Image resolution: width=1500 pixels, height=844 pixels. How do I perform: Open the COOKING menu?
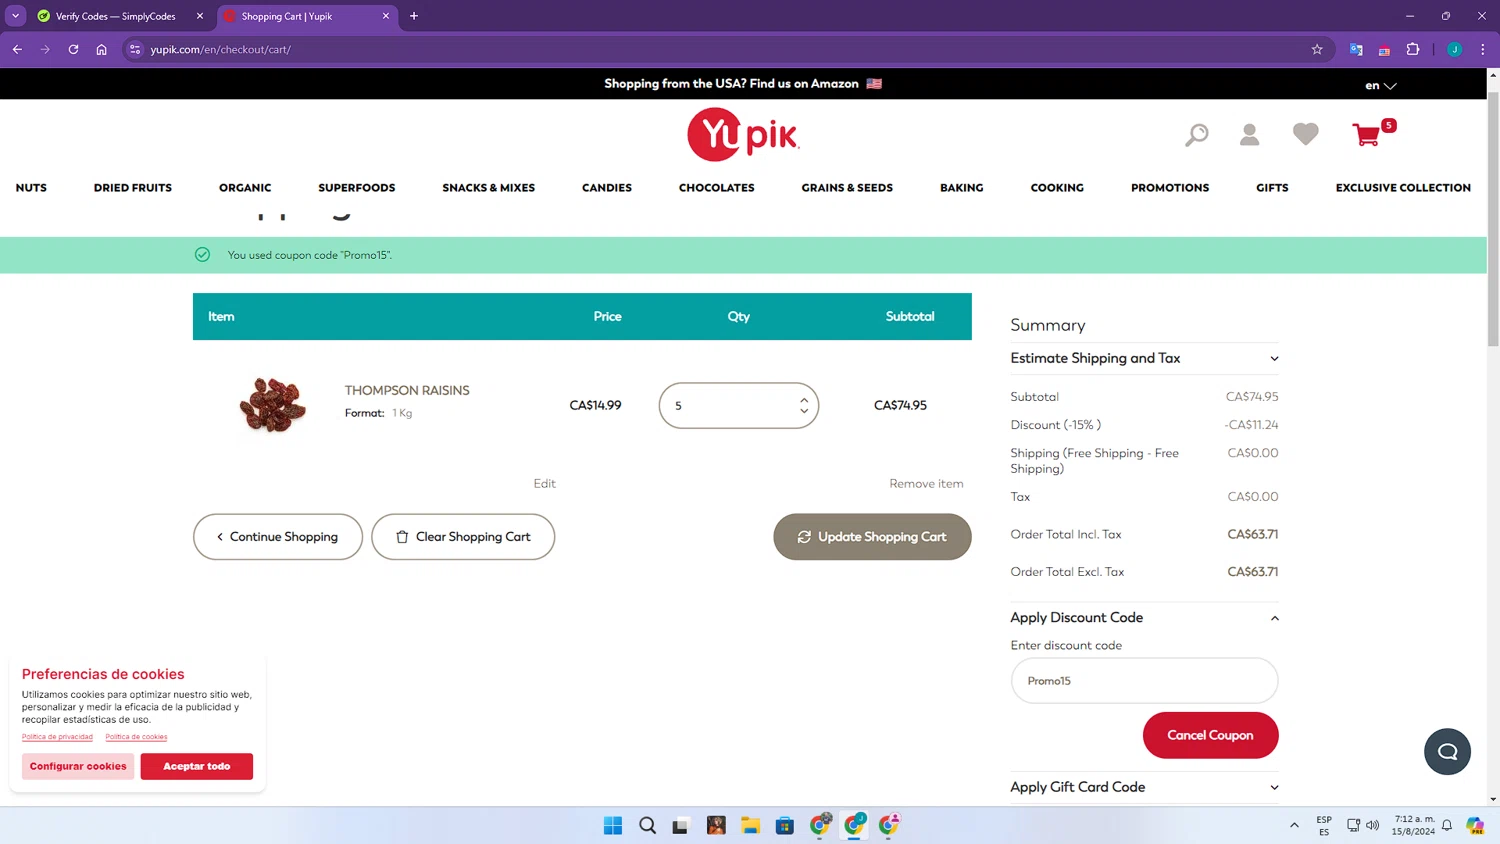point(1057,188)
